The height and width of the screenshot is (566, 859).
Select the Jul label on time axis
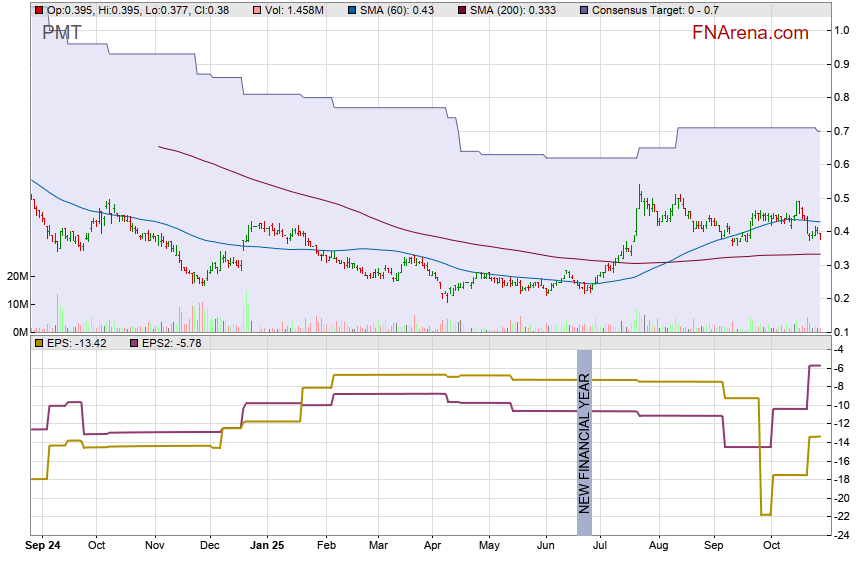click(602, 547)
